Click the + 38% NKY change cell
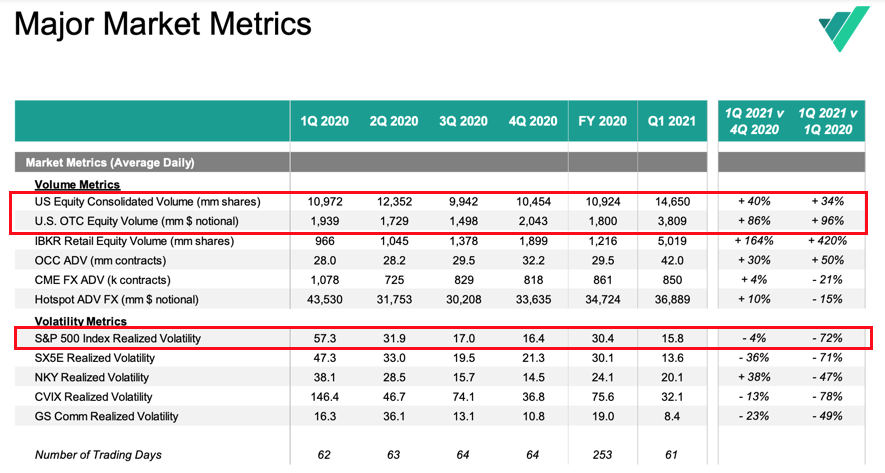The width and height of the screenshot is (885, 473). pyautogui.click(x=754, y=378)
